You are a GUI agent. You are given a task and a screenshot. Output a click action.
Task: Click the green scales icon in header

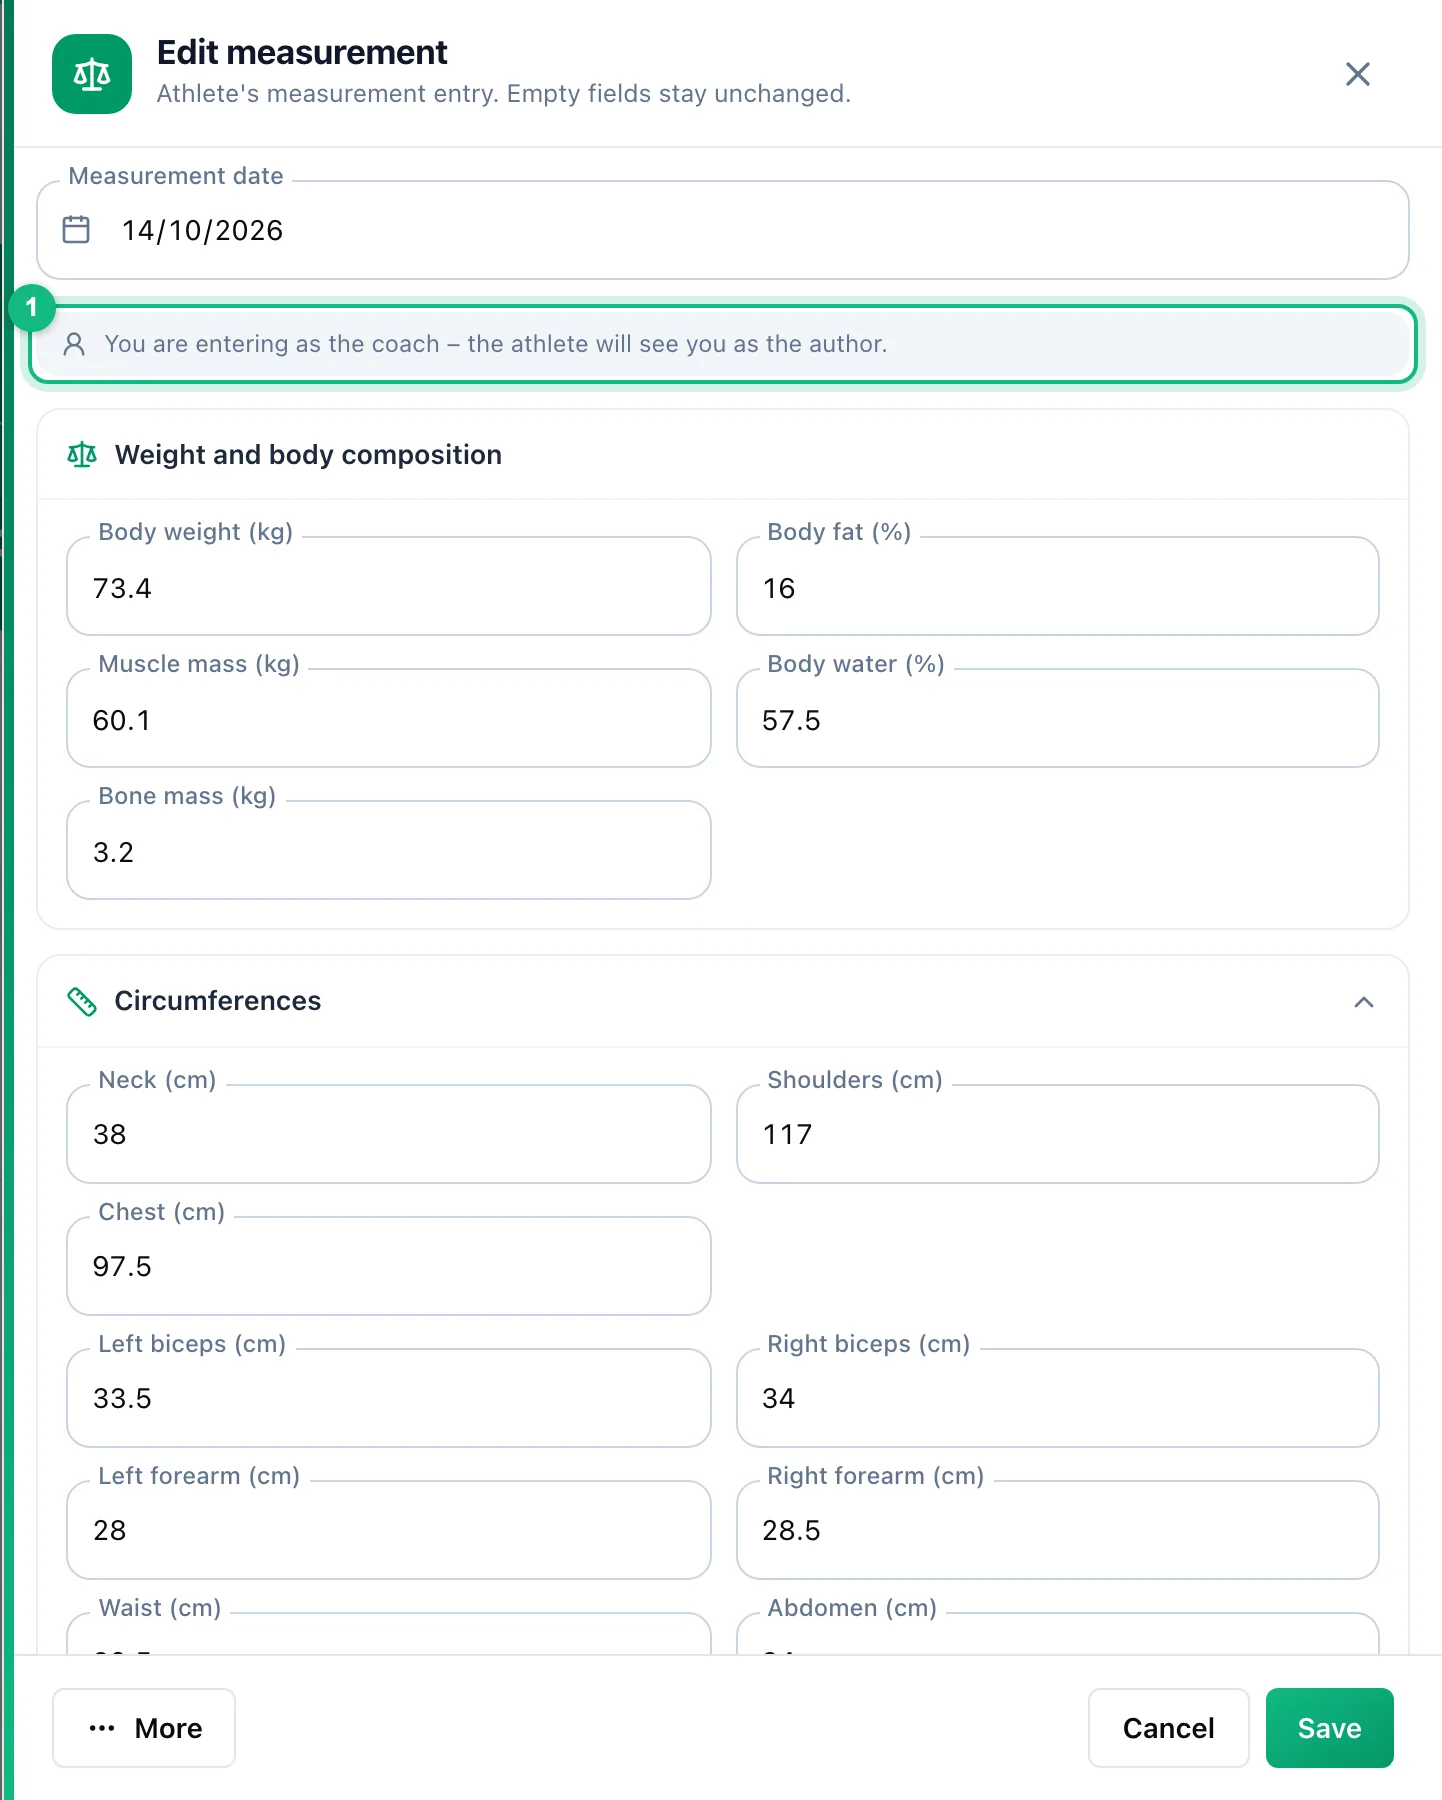tap(92, 74)
